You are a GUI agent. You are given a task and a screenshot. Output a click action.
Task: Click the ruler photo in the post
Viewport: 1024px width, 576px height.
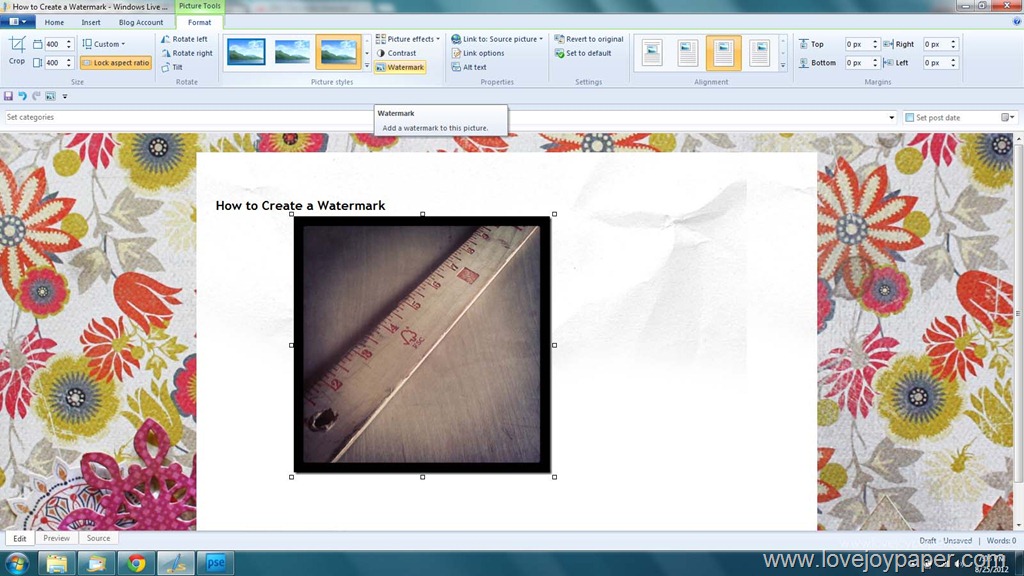tap(422, 345)
